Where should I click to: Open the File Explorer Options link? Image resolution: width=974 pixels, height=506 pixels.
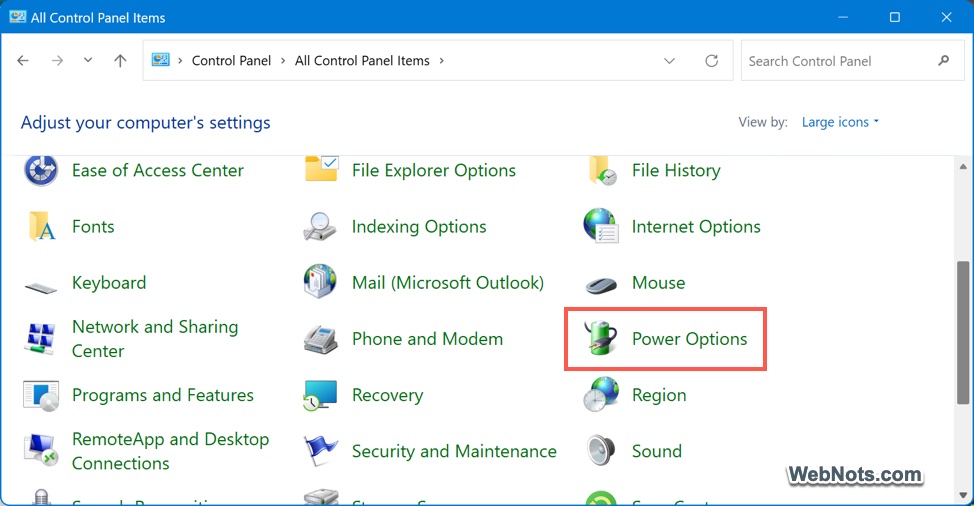[434, 170]
